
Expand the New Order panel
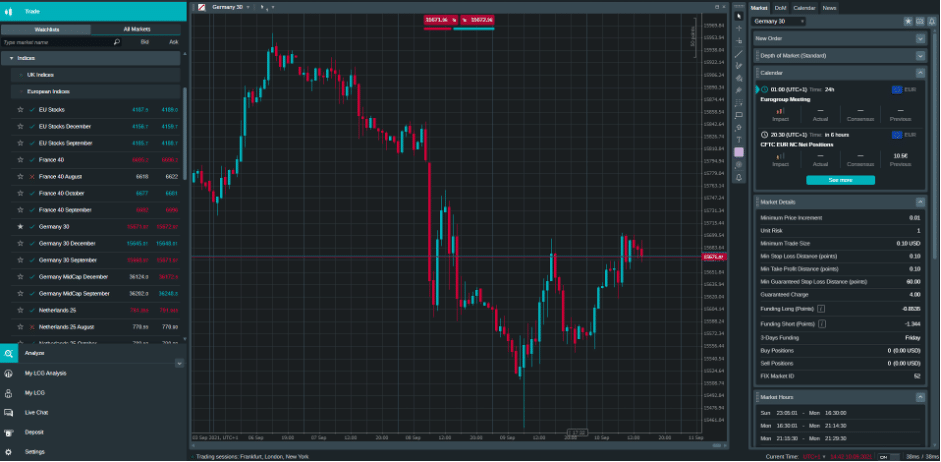tap(919, 38)
